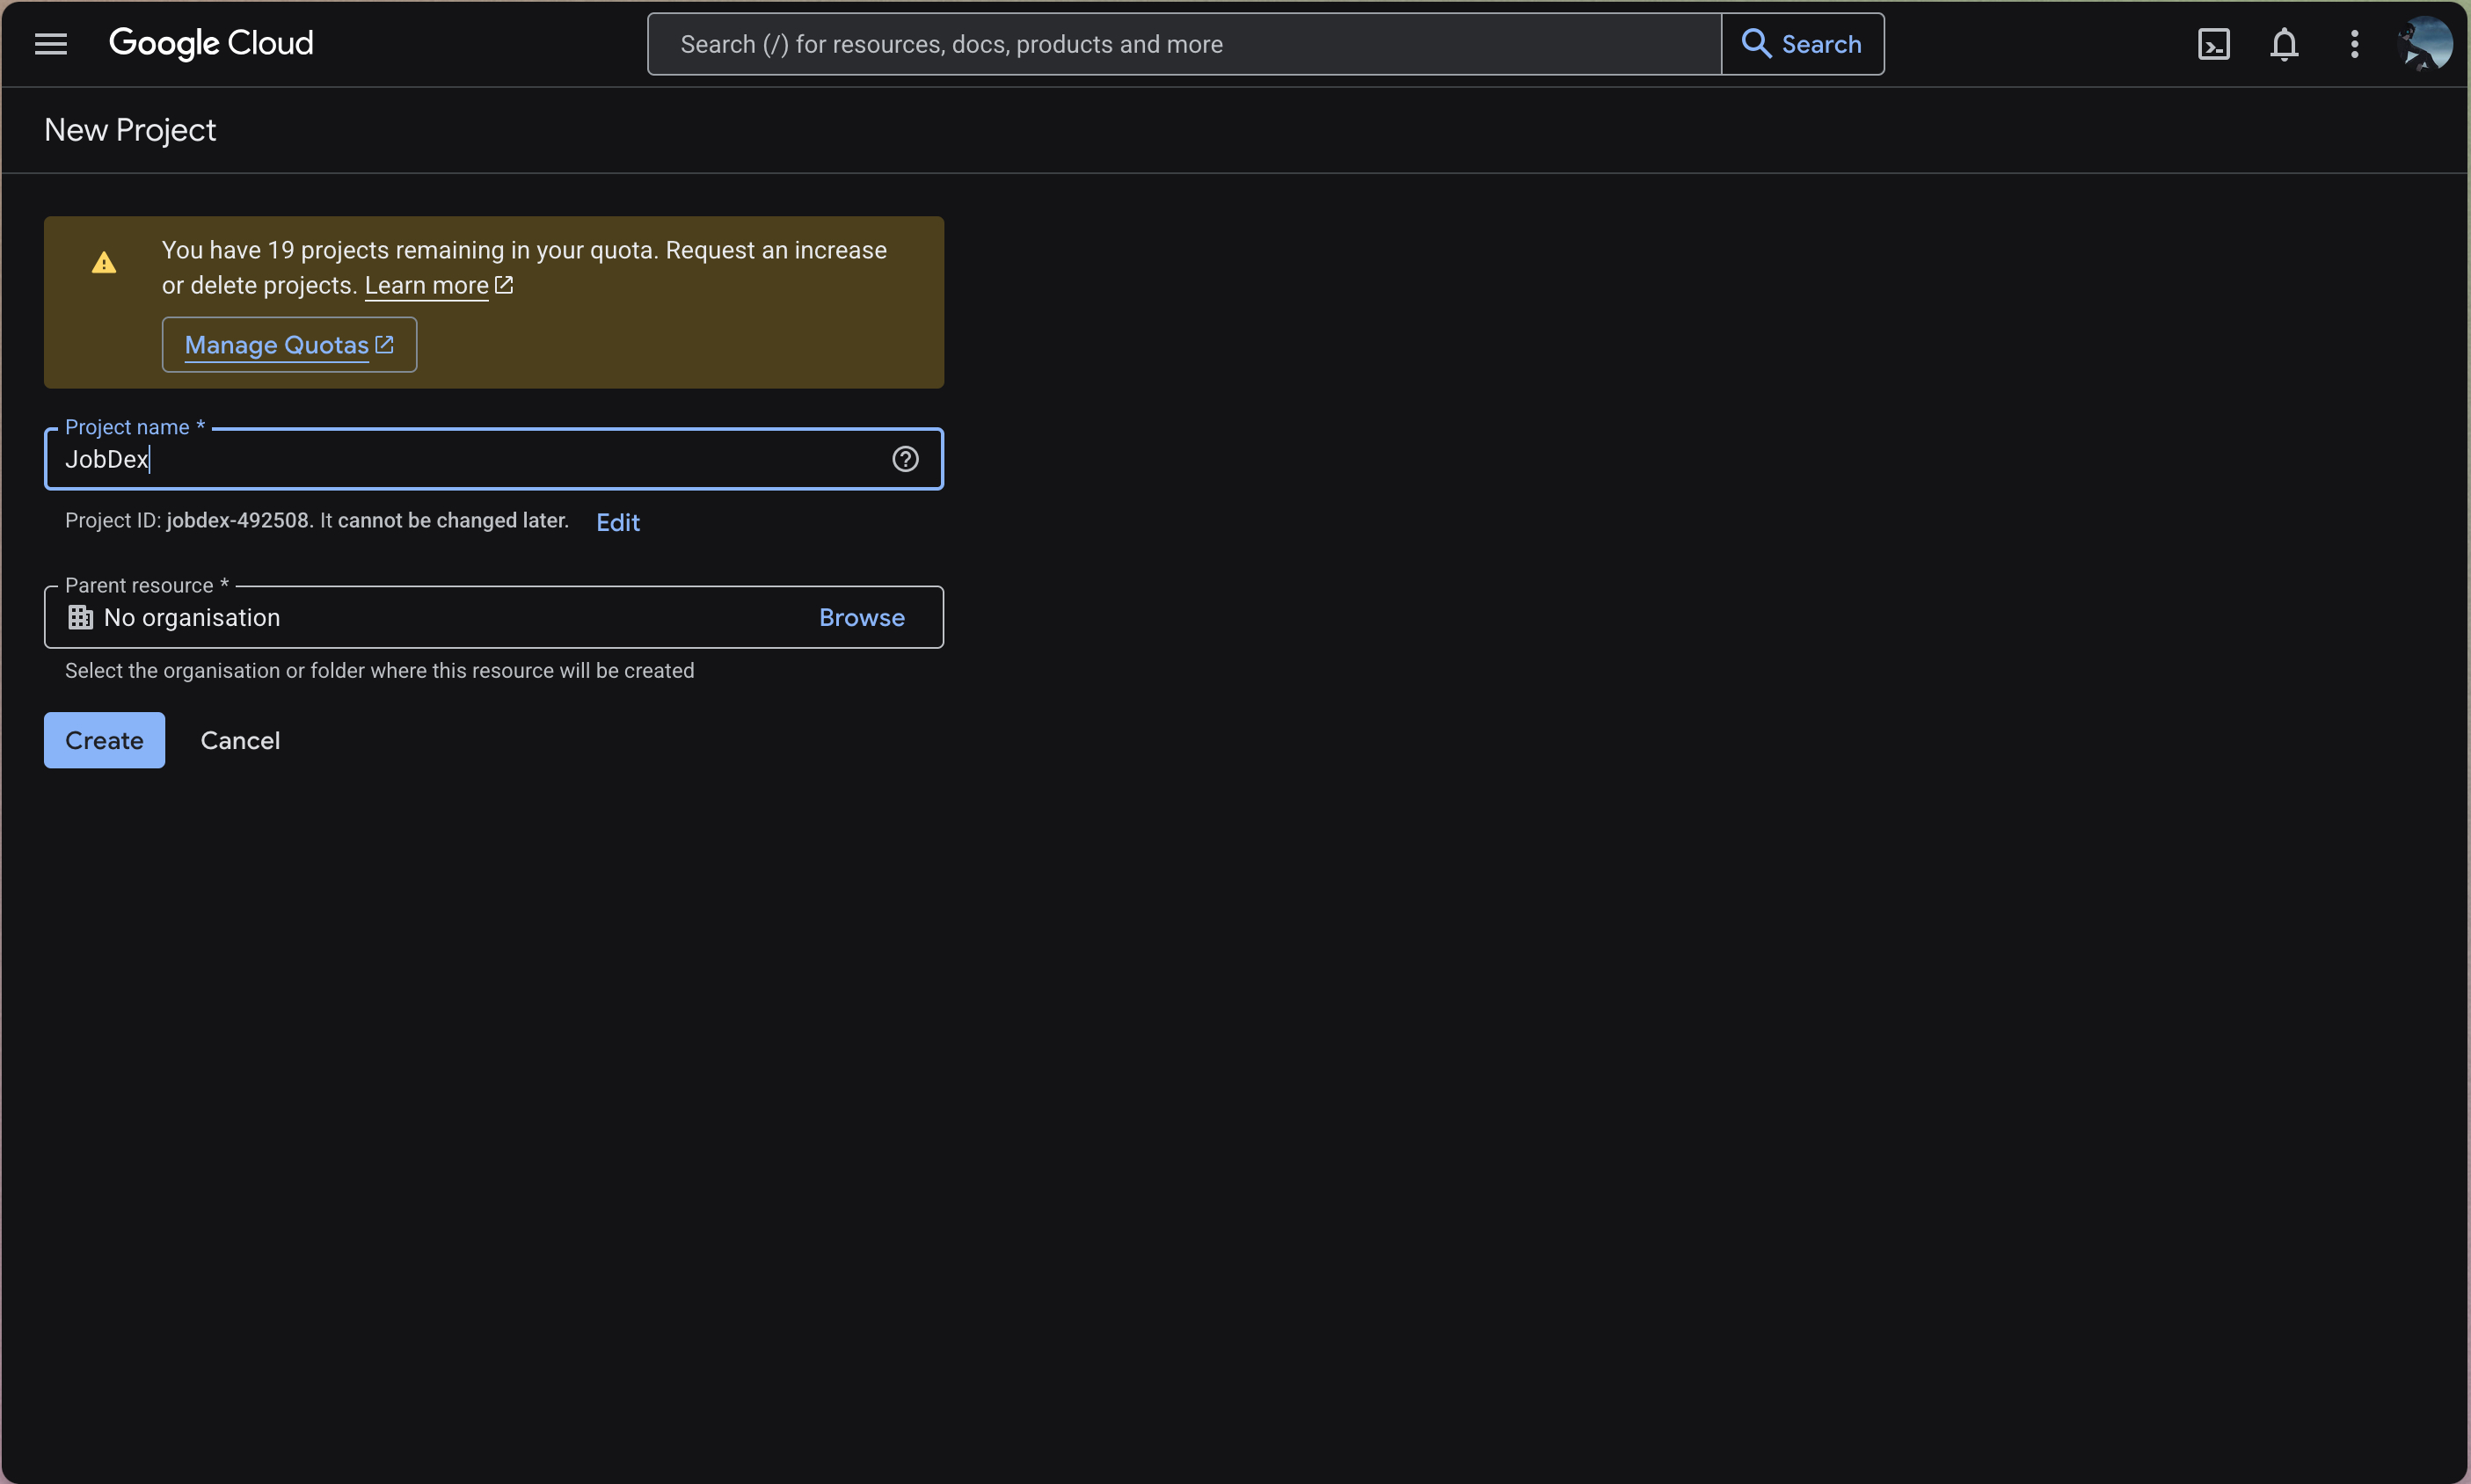The width and height of the screenshot is (2471, 1484).
Task: Click the No organisation parent resource field
Action: [493, 617]
